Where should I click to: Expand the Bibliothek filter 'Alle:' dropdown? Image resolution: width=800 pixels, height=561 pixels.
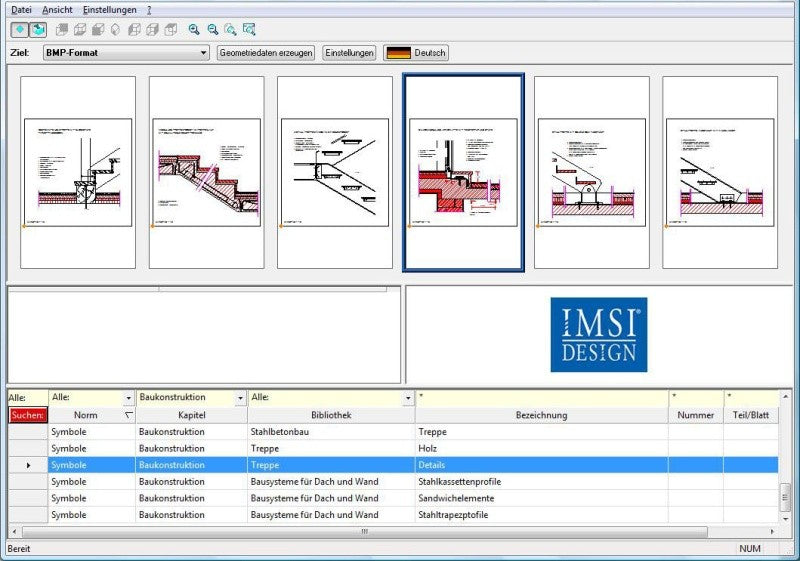[x=408, y=398]
